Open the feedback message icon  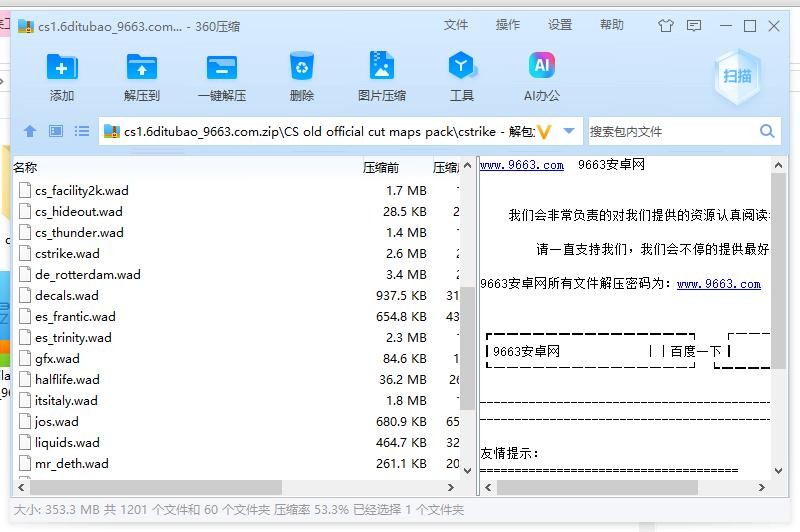pos(694,26)
